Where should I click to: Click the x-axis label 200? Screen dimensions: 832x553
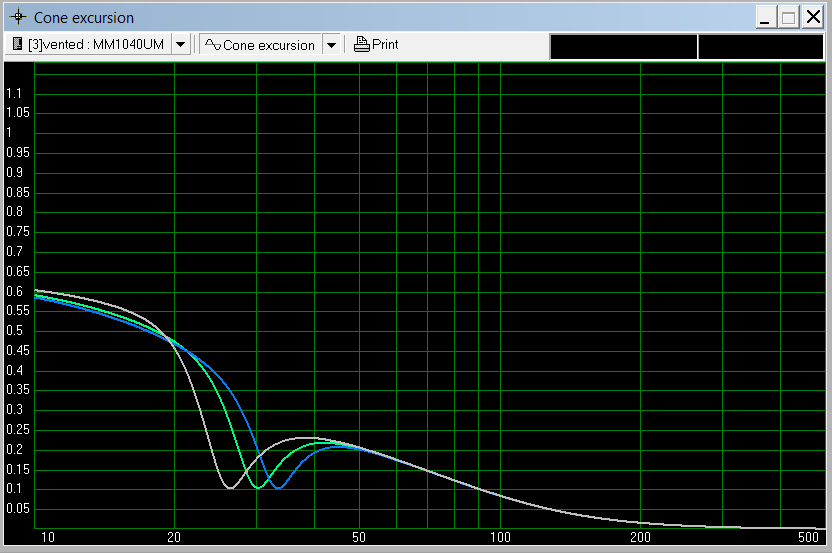[x=640, y=537]
